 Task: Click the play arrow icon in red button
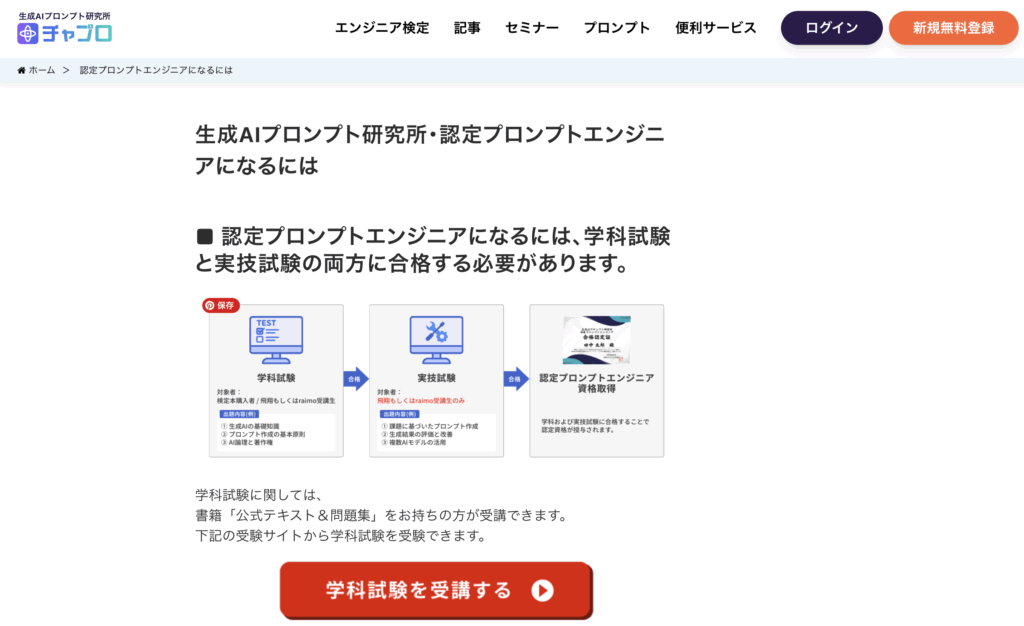click(x=542, y=590)
